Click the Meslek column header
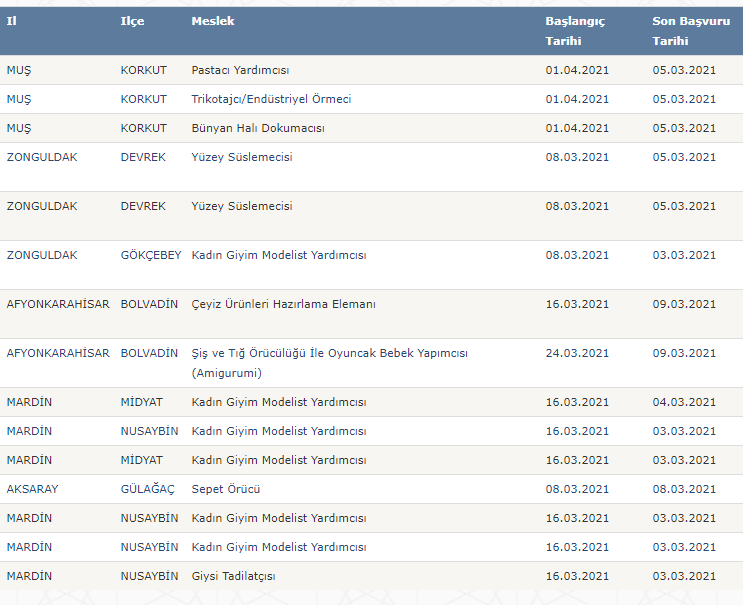 click(x=213, y=21)
